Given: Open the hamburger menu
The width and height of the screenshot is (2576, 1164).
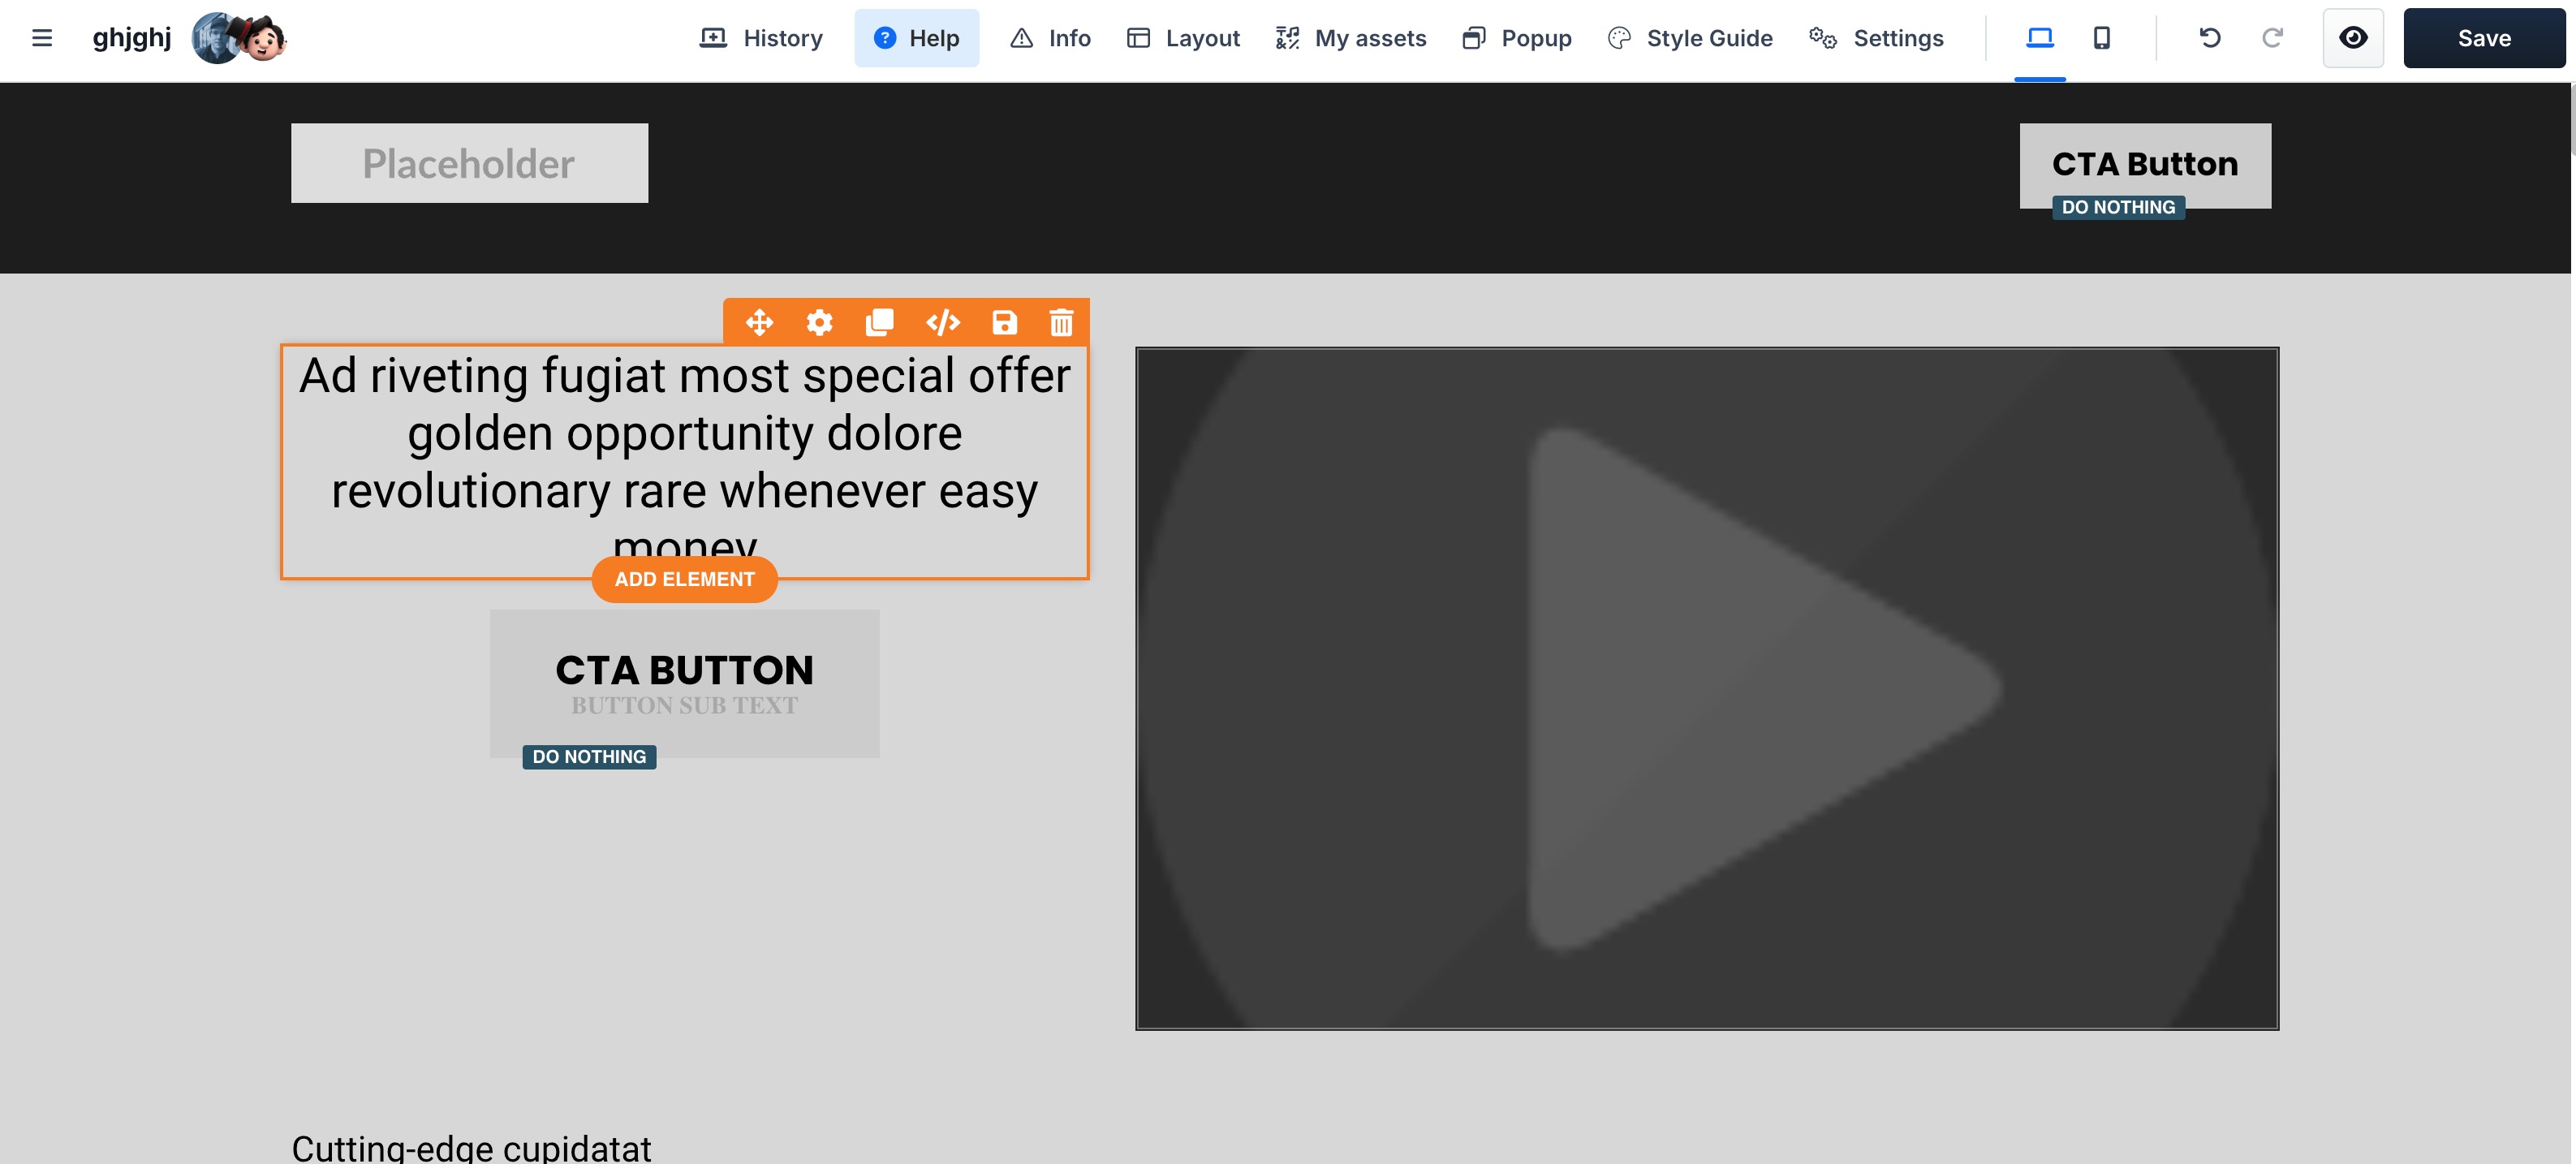Looking at the screenshot, I should coord(42,38).
